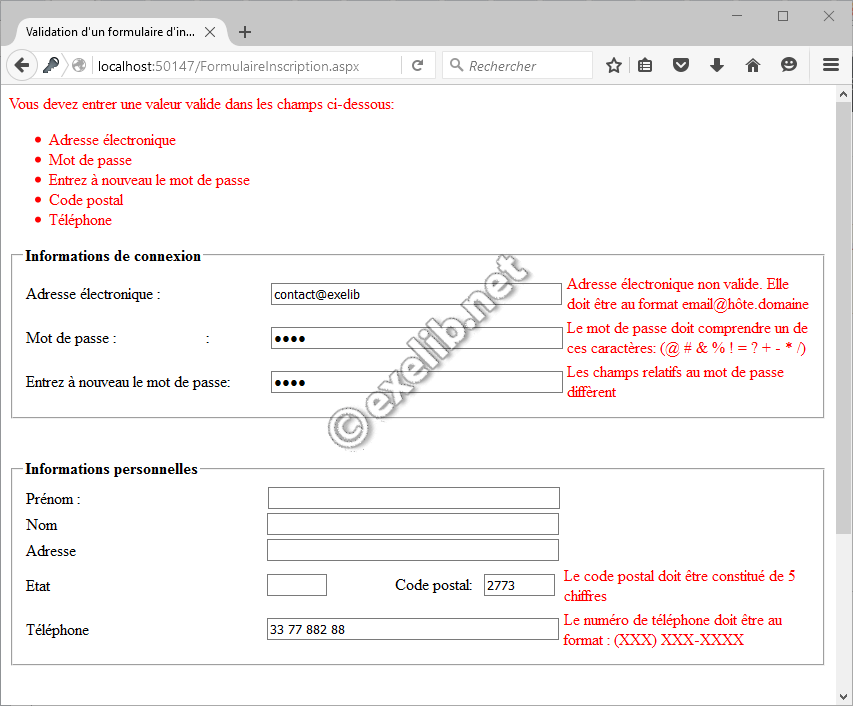Screen dimensions: 853x706
Task: Click the Nom input field
Action: click(x=413, y=524)
